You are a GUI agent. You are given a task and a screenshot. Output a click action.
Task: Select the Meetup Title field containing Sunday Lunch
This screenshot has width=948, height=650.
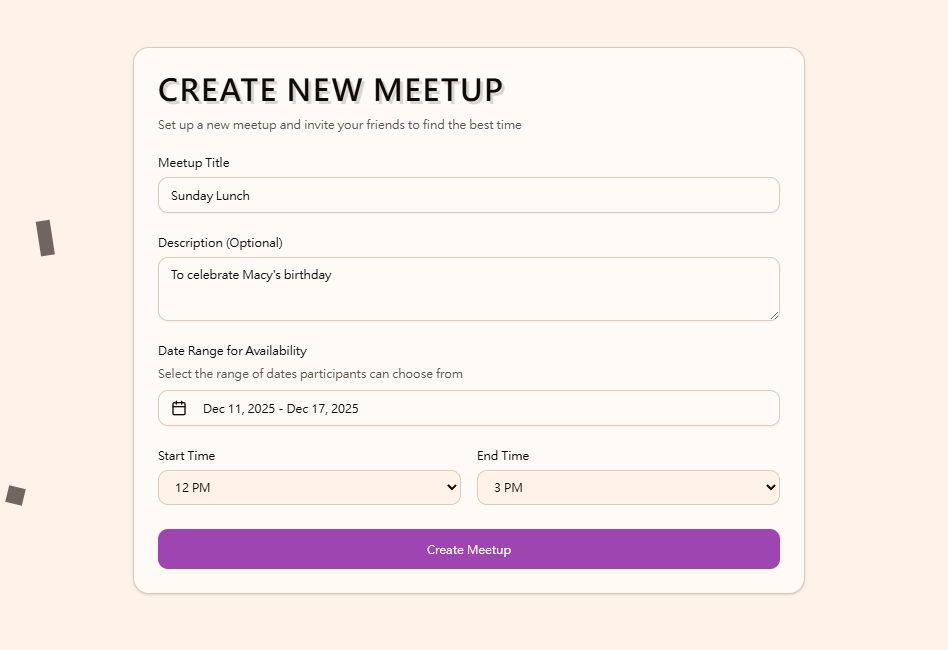468,195
